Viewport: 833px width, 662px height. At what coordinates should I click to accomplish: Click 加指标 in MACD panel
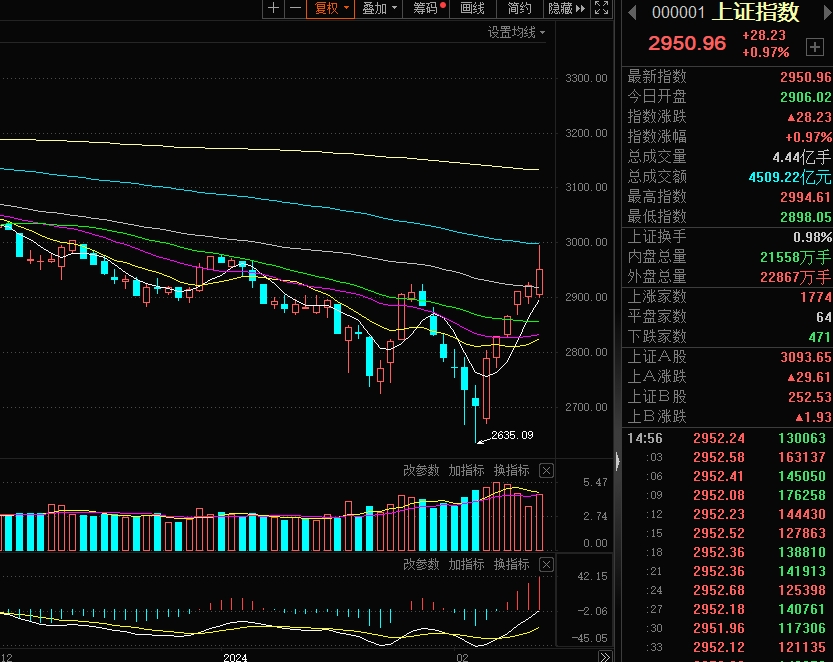[466, 564]
